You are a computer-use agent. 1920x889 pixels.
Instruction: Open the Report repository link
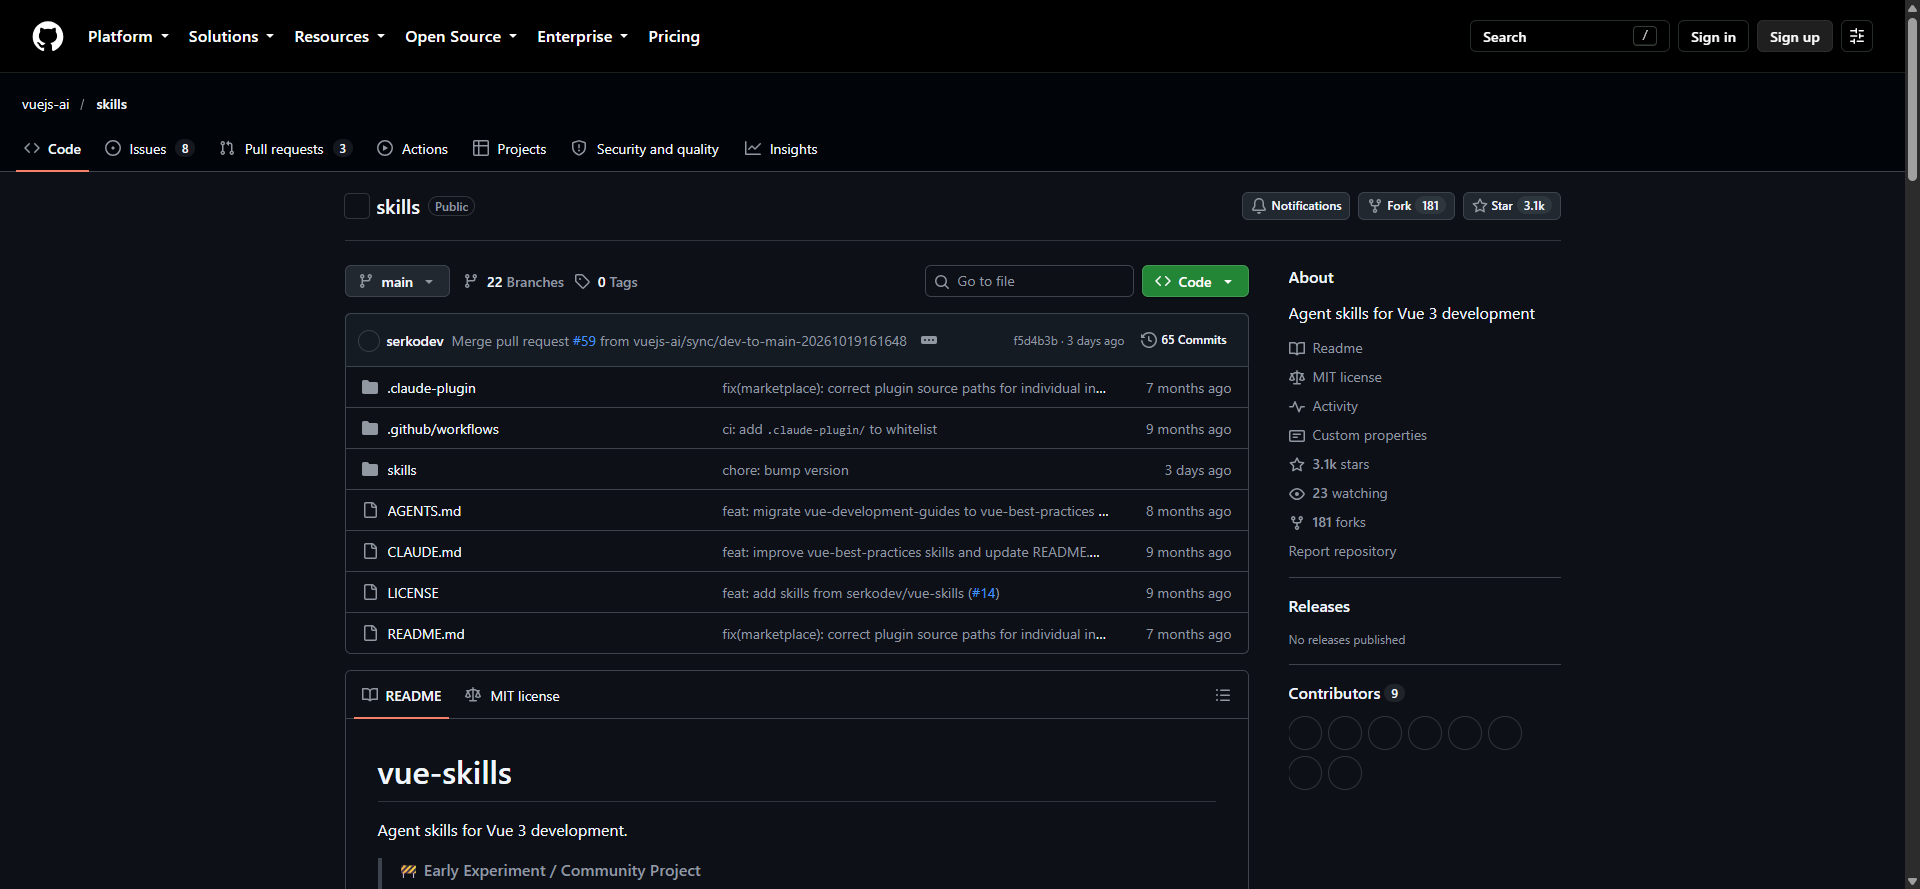pos(1342,551)
